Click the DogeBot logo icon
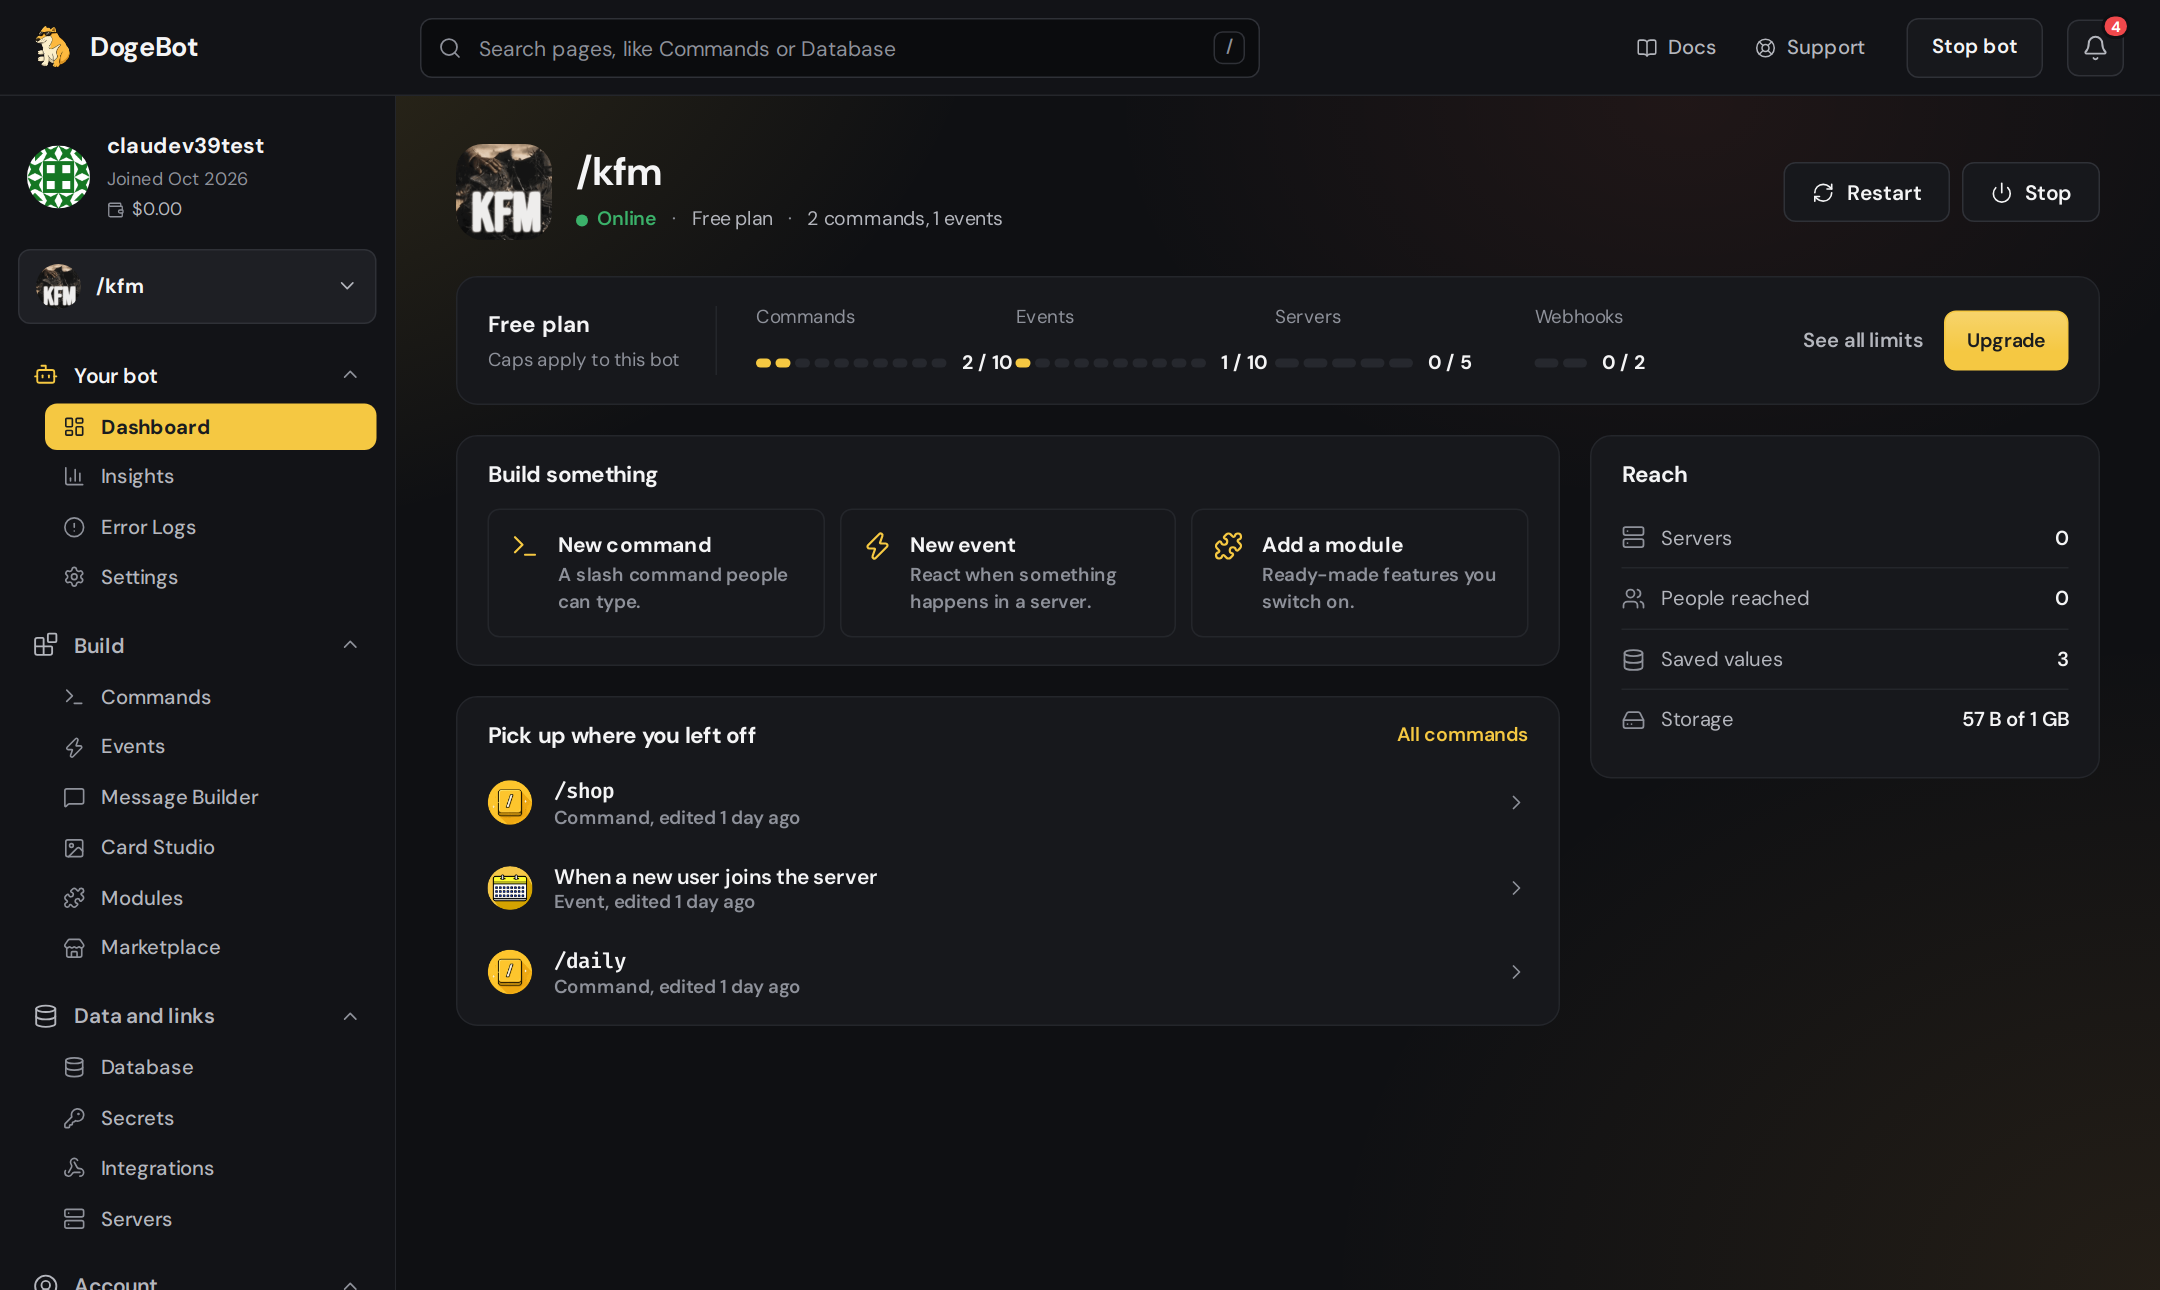Image resolution: width=2160 pixels, height=1290 pixels. click(x=52, y=47)
